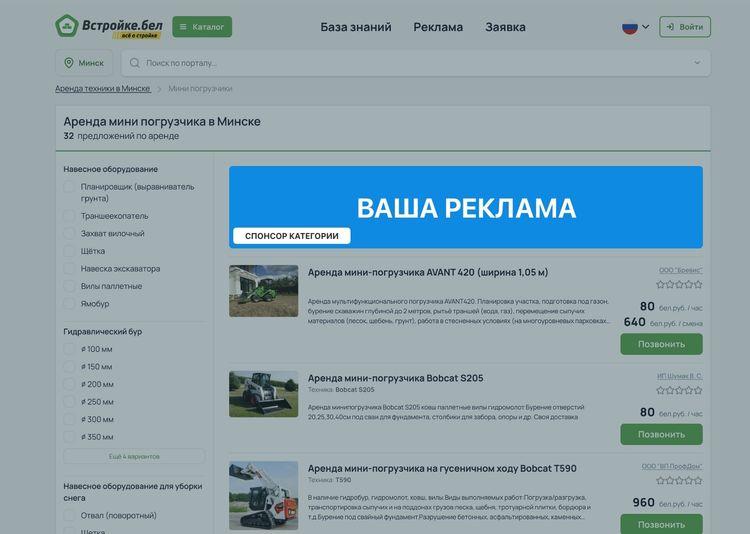Image resolution: width=750 pixels, height=534 pixels.
Task: Open the Bobcat S205 thumbnail image
Action: pos(264,394)
